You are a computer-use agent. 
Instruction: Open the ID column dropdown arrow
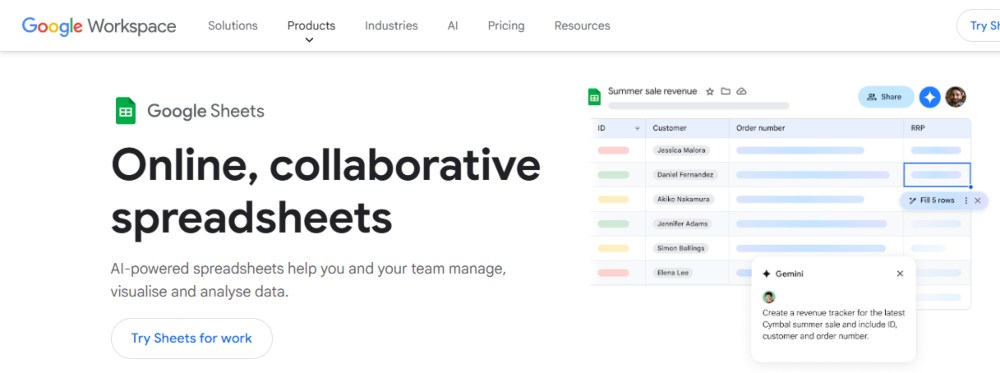[637, 129]
